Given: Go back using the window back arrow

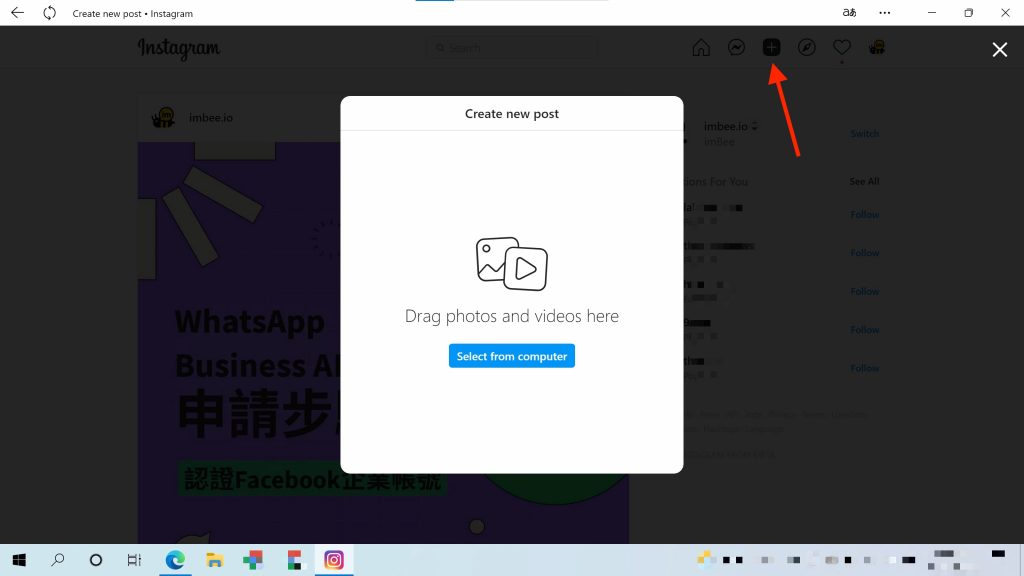Looking at the screenshot, I should tap(18, 13).
